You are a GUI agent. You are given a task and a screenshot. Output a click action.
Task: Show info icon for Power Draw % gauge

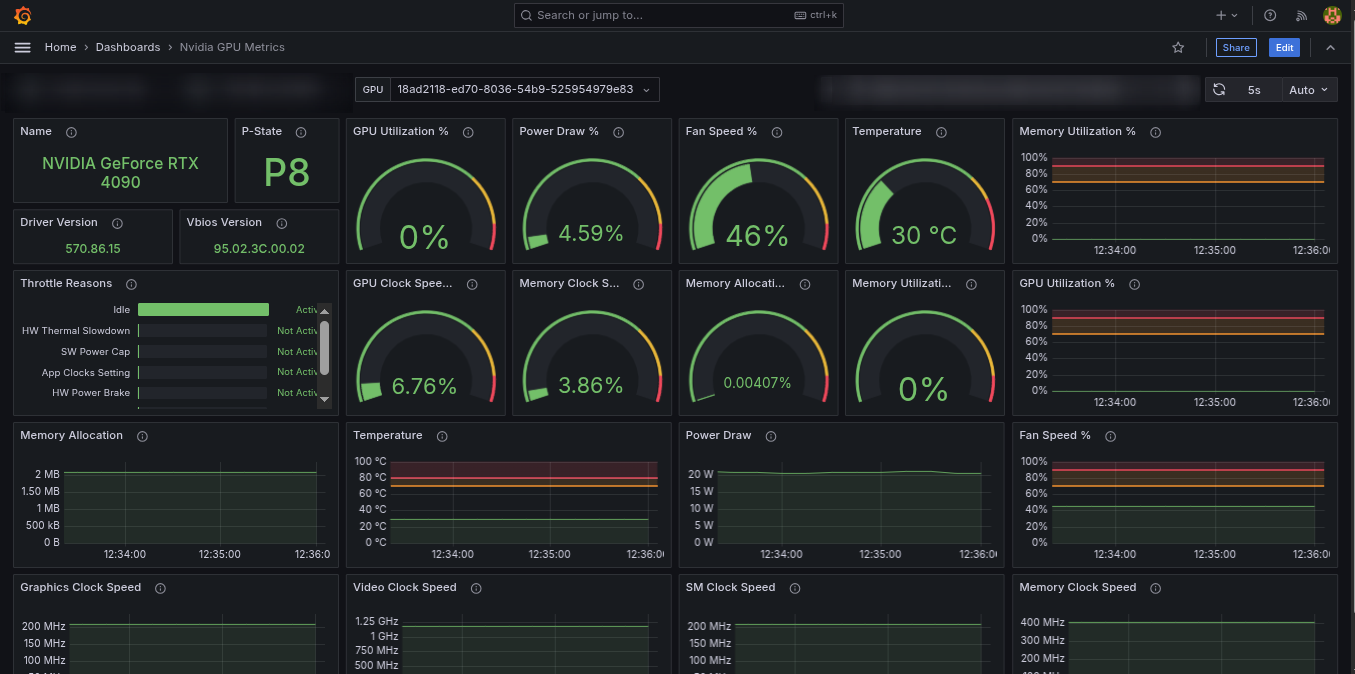[618, 132]
